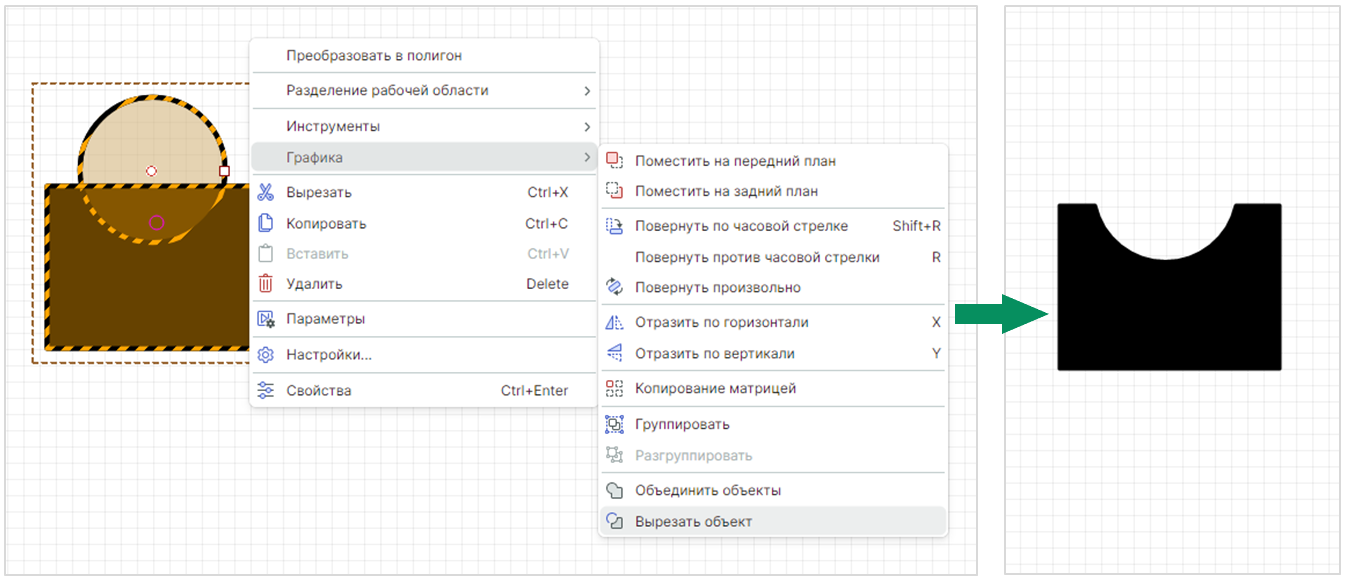Expand the Графика submenu arrow
The width and height of the screenshot is (1345, 582).
[587, 157]
